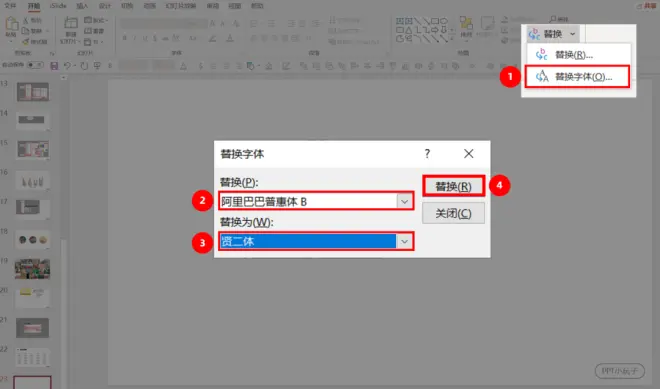Click the help question mark in 替换字体 dialog
660x389 pixels.
coord(427,154)
